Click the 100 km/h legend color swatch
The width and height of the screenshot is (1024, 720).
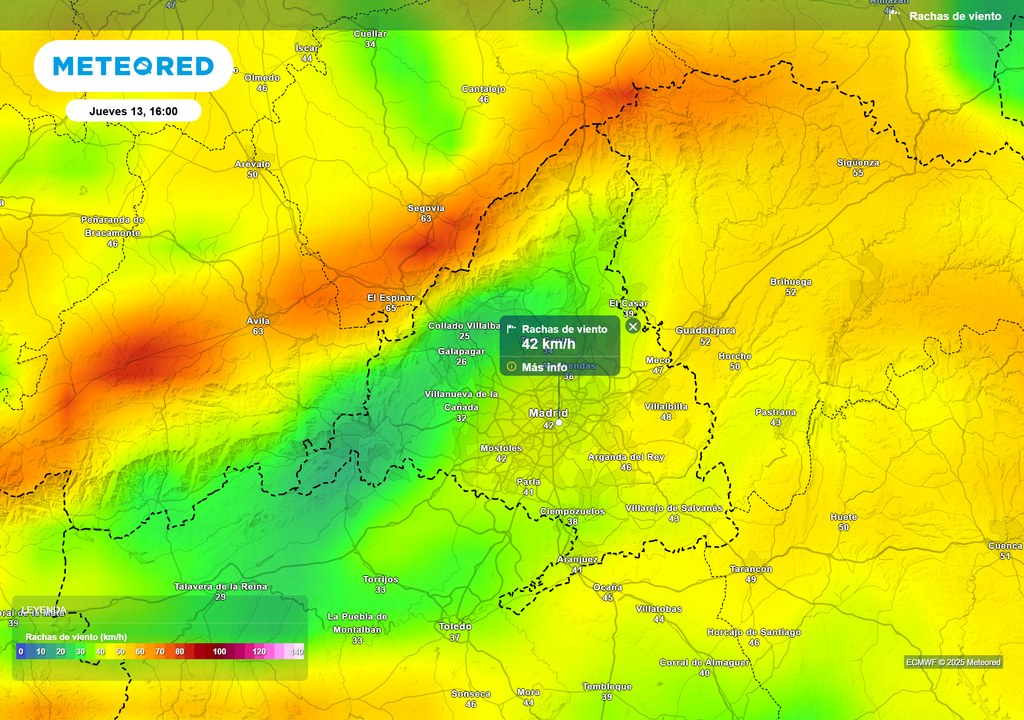(x=219, y=651)
